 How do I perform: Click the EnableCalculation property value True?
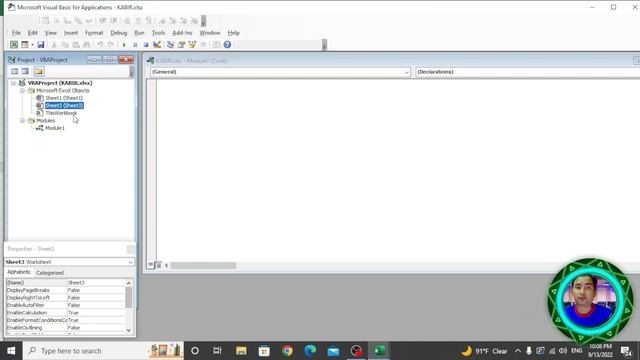[x=96, y=313]
